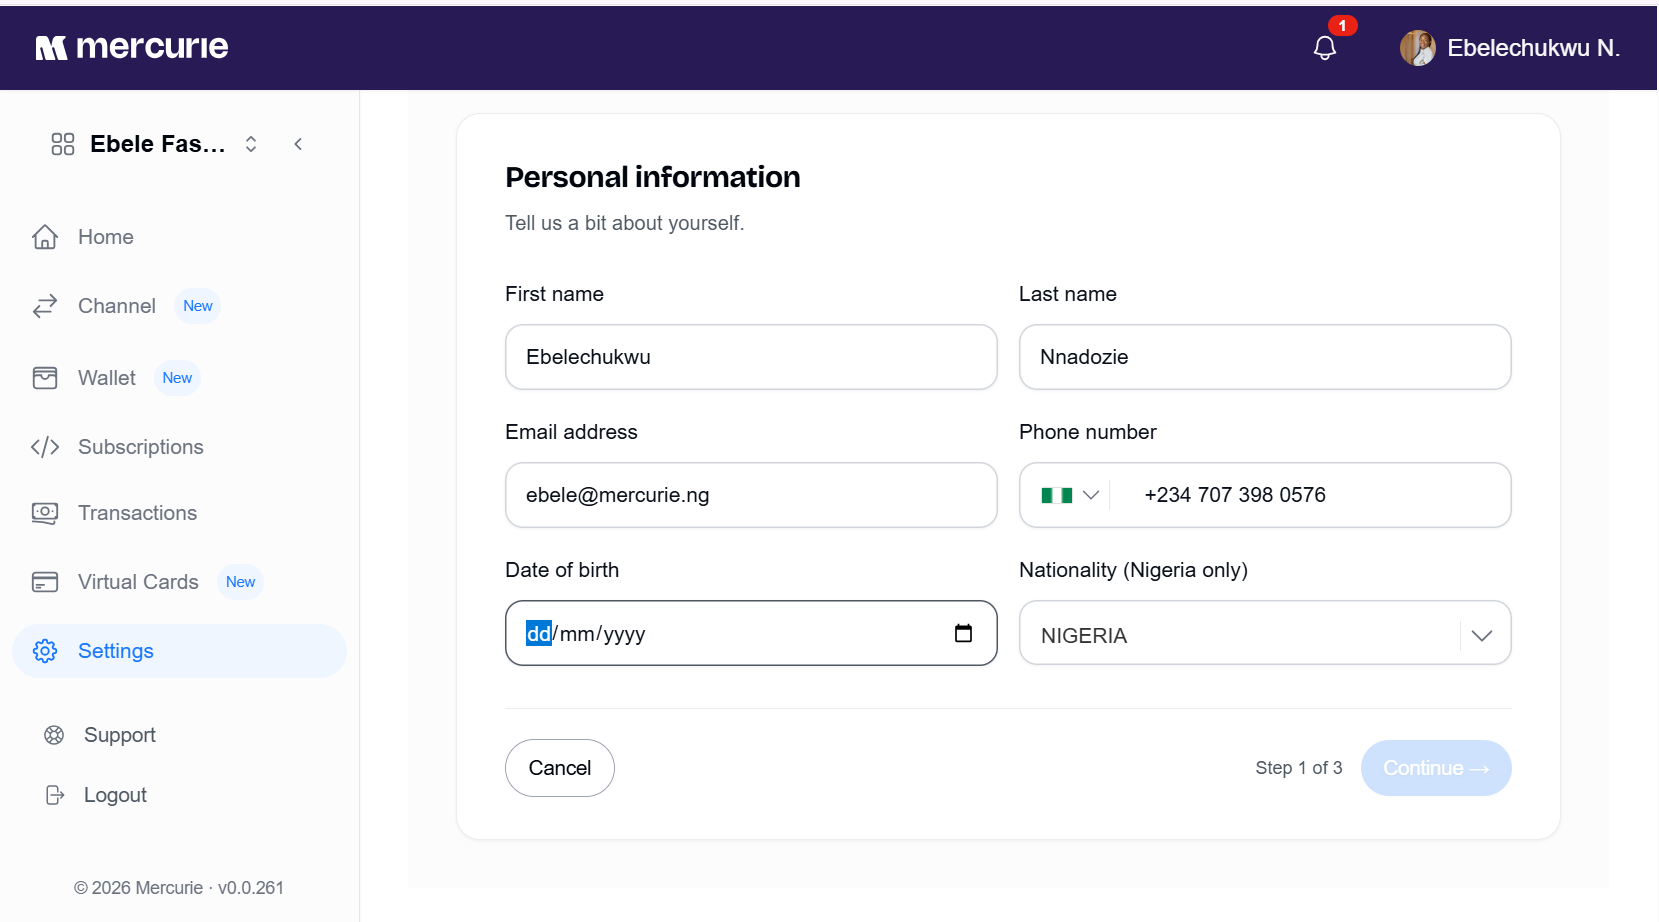Click the Wallet icon
This screenshot has width=1659, height=922.
coord(45,378)
